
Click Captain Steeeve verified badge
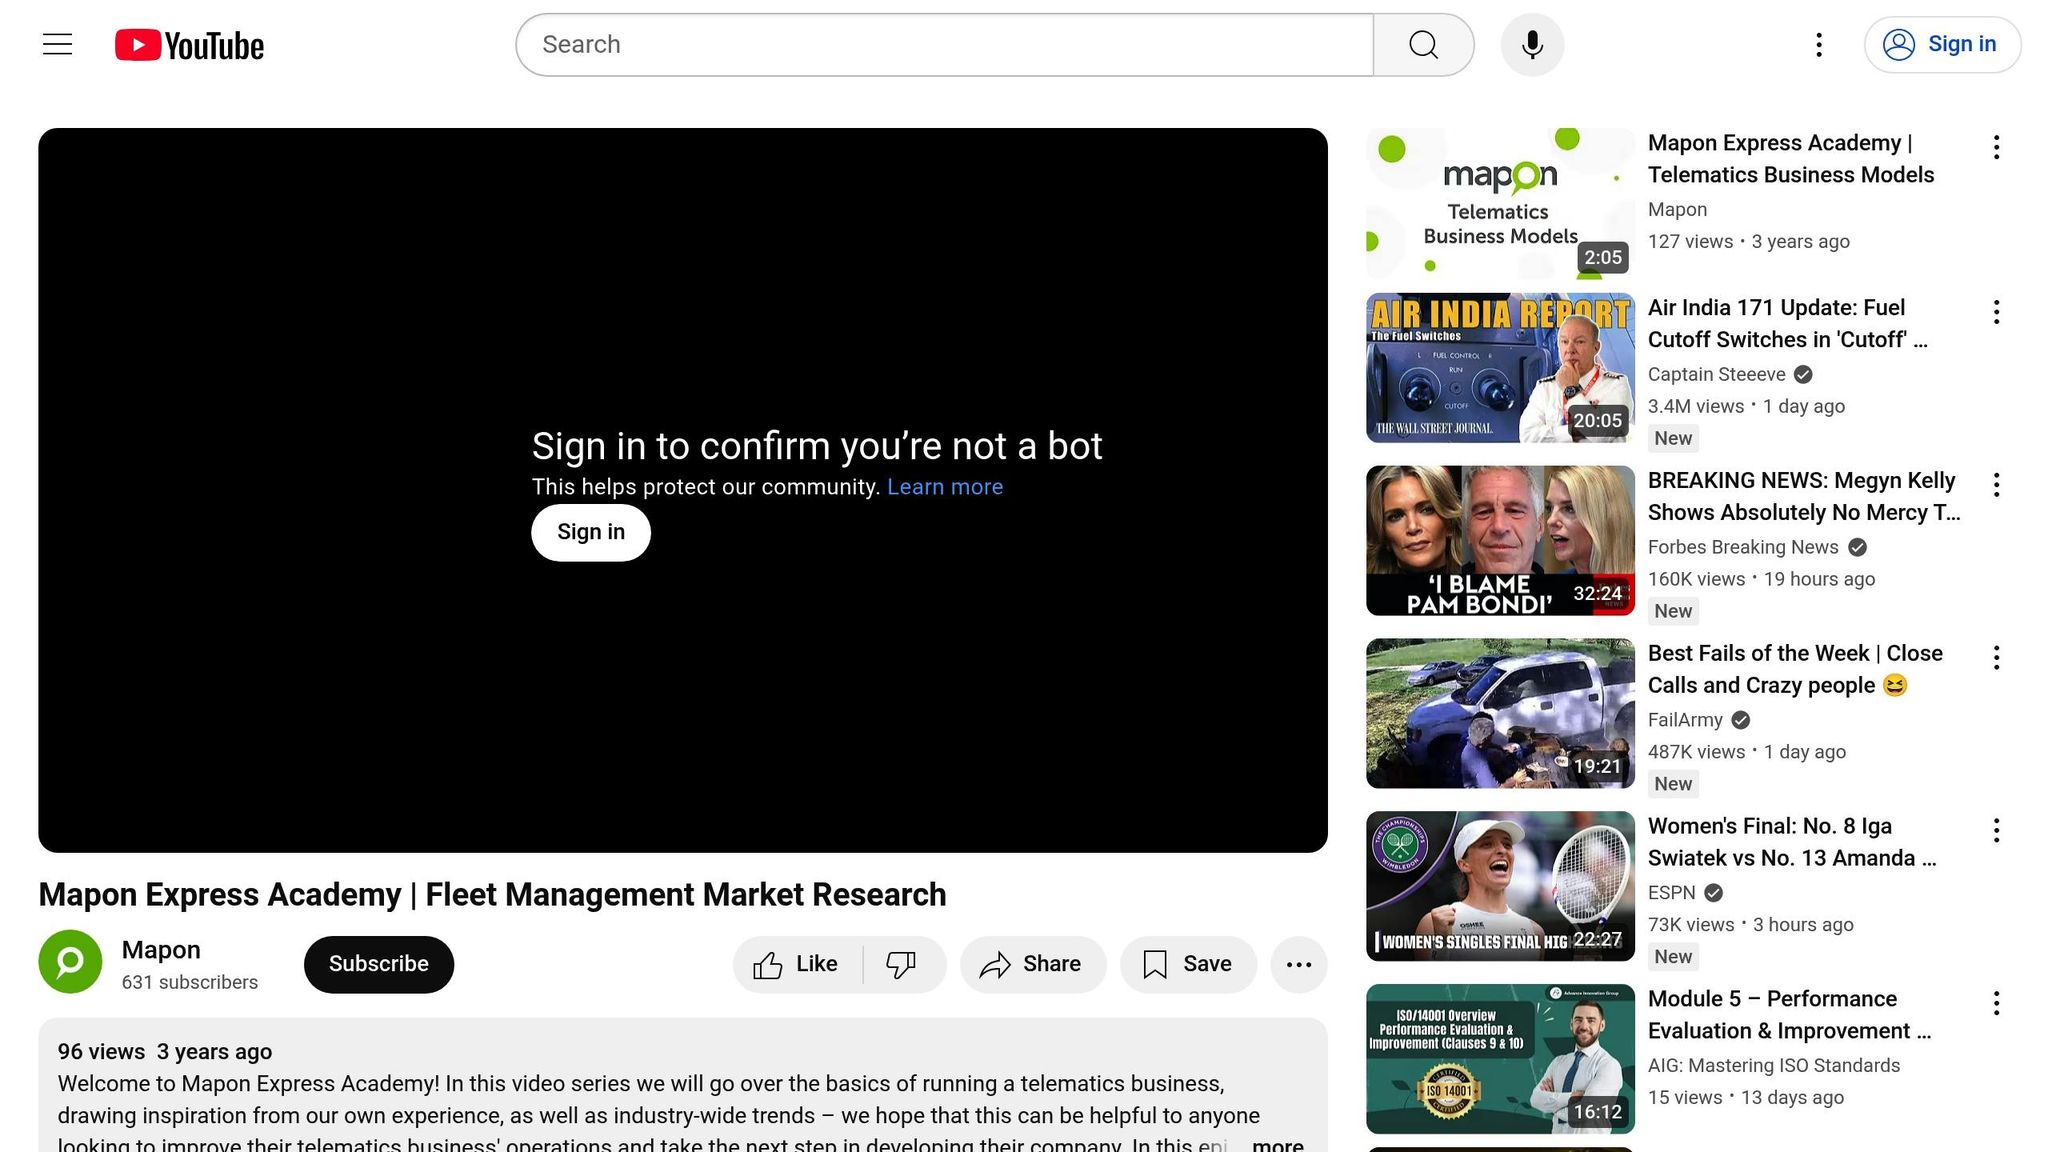(1803, 374)
